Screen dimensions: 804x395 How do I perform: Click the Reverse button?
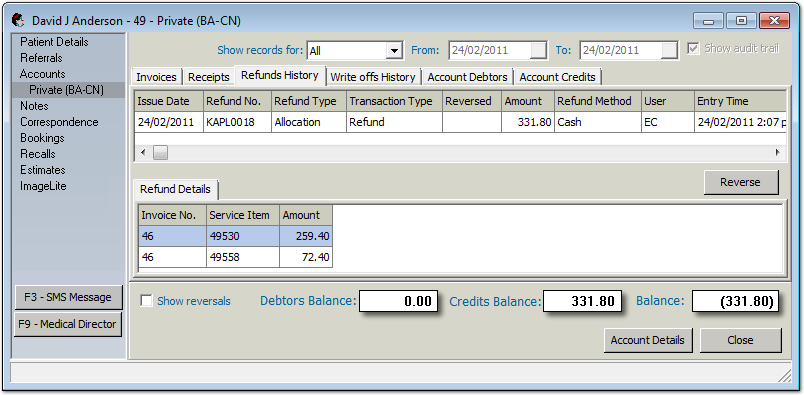click(x=740, y=182)
